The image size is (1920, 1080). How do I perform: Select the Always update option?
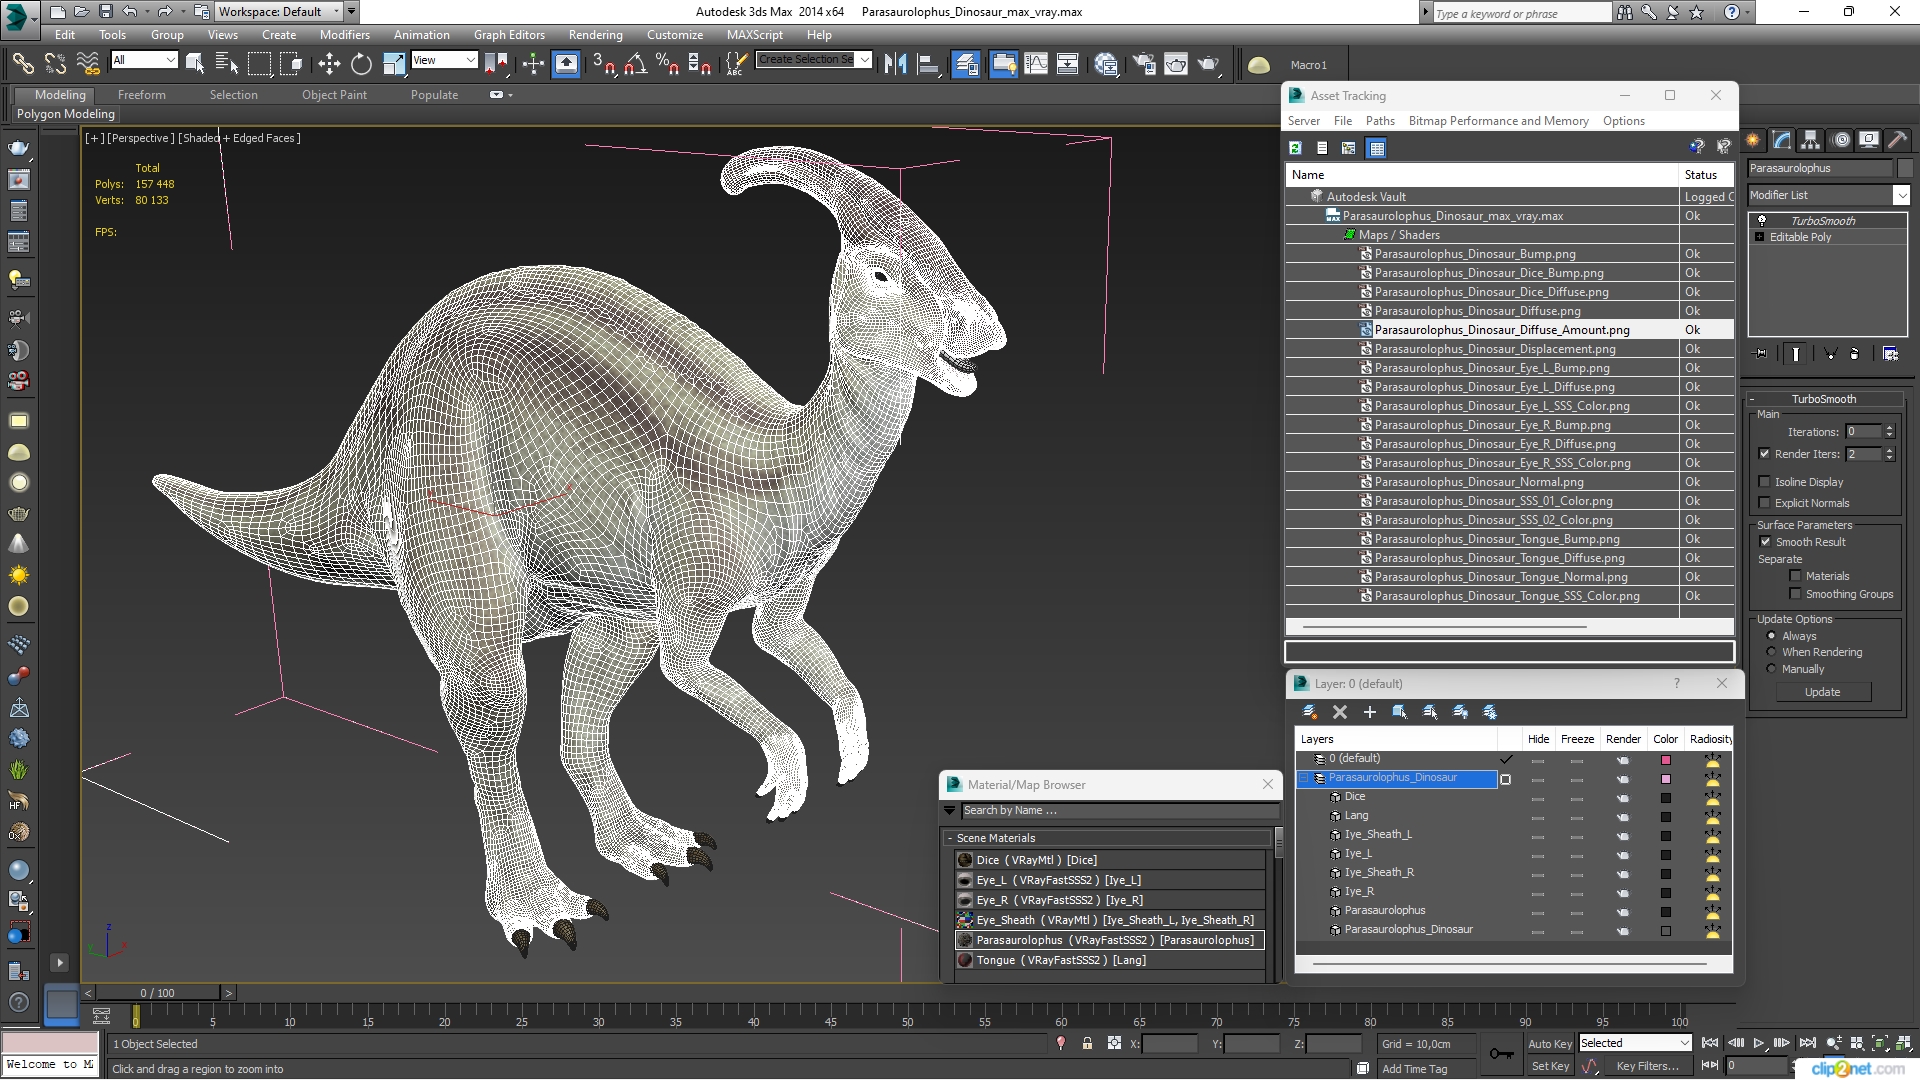(x=1771, y=636)
